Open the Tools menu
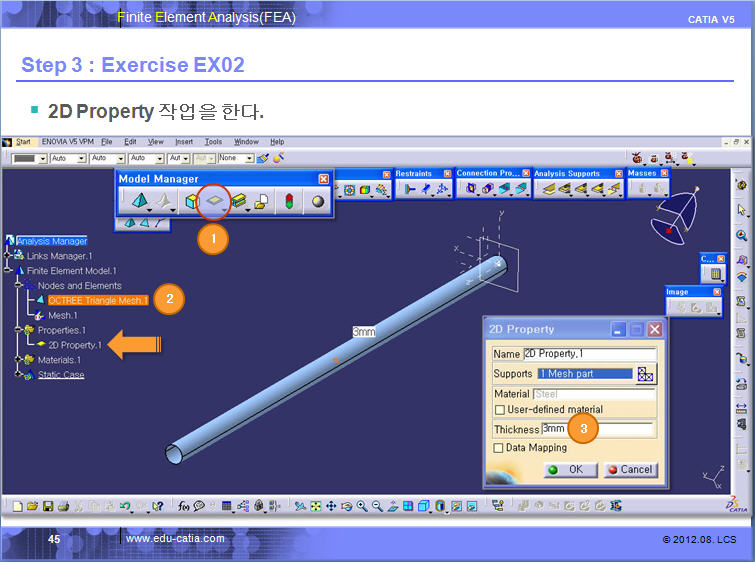 pos(214,142)
